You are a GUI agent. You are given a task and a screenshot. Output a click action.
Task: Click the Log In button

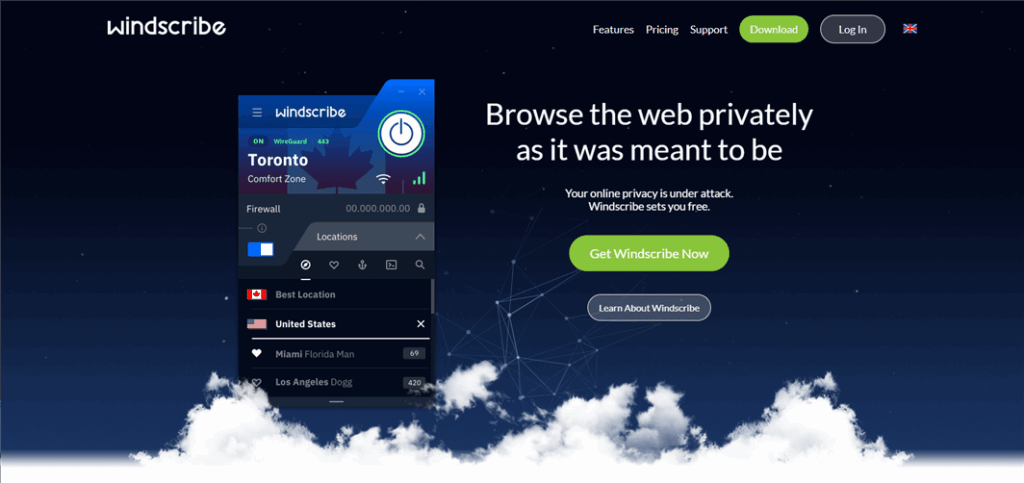pos(853,29)
